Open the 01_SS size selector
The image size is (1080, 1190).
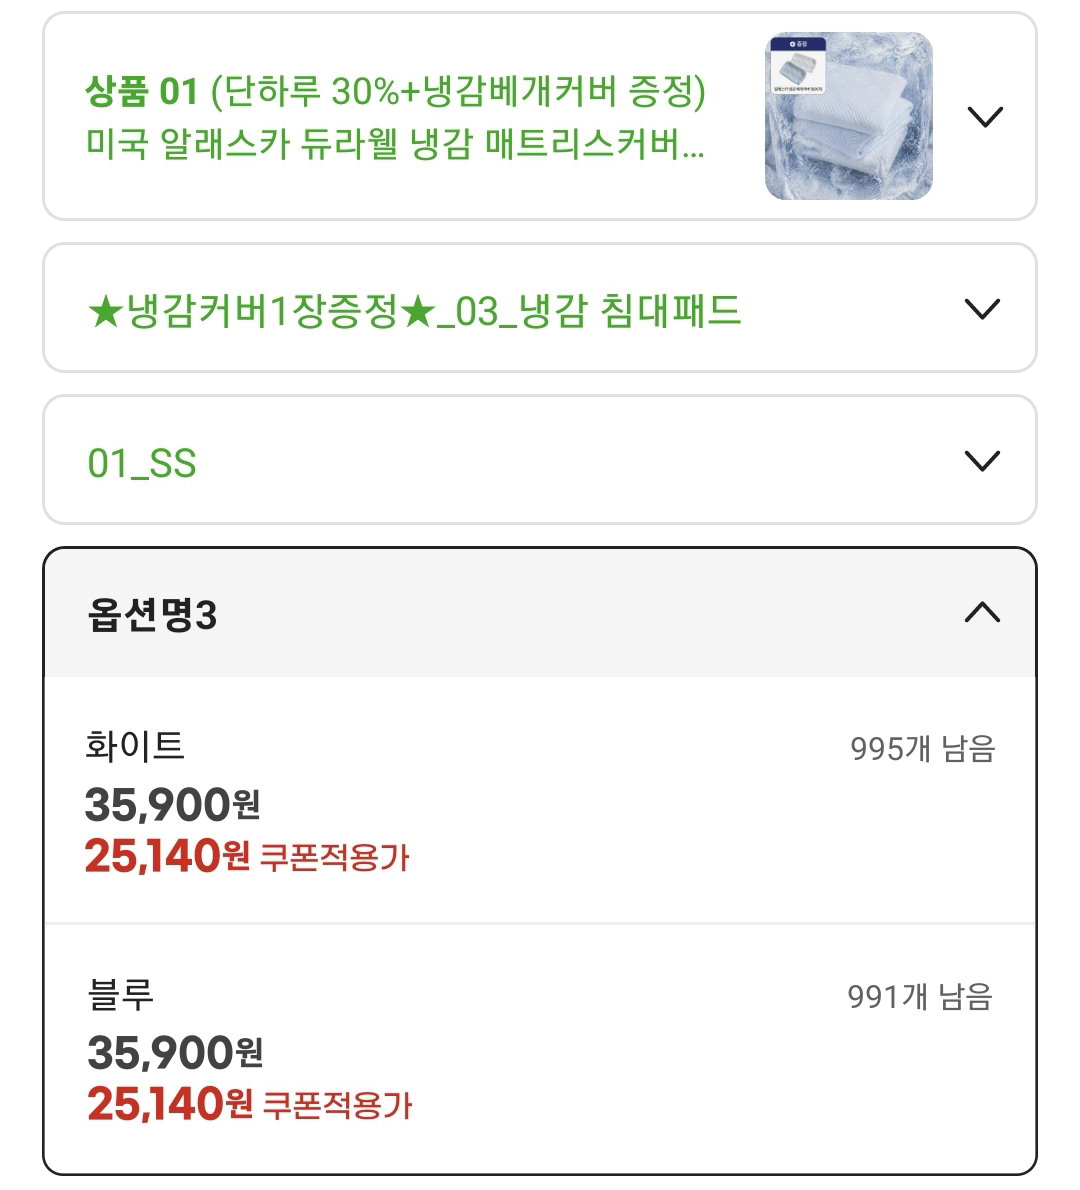pos(540,460)
